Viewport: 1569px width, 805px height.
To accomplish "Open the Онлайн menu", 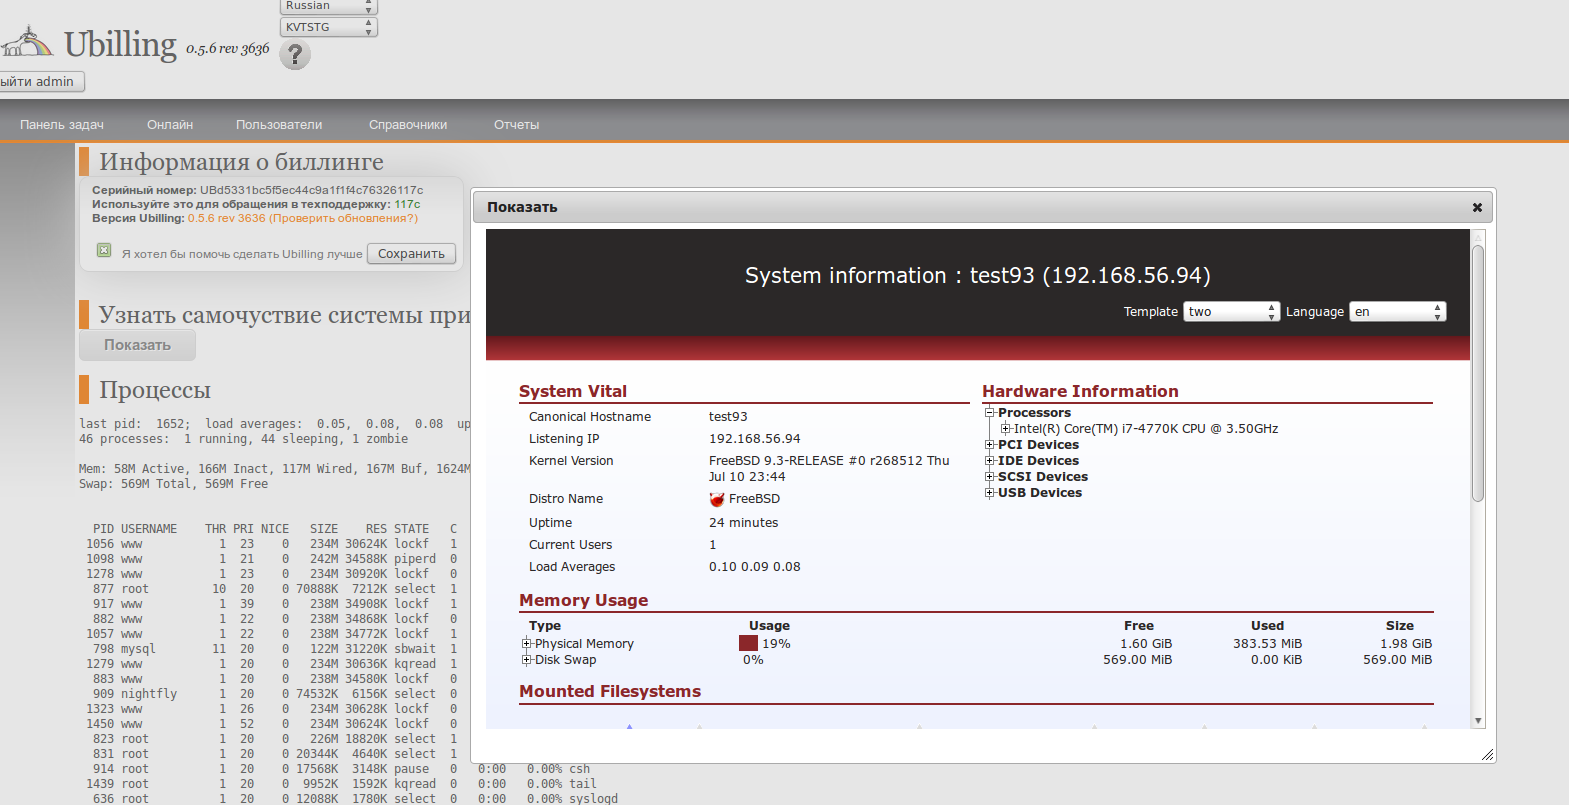I will pyautogui.click(x=170, y=125).
